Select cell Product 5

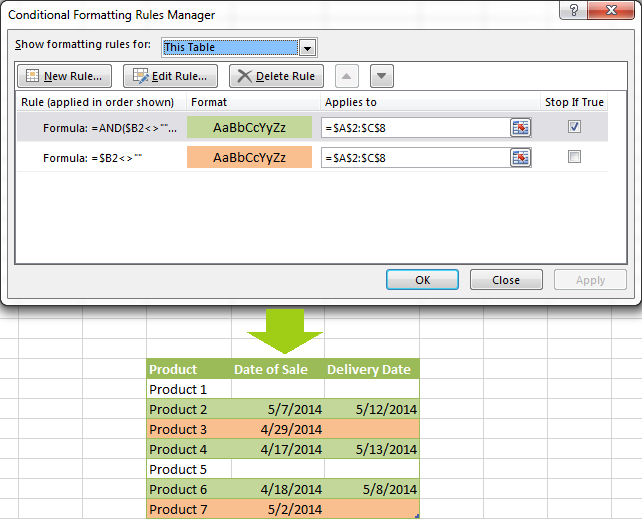pos(189,469)
